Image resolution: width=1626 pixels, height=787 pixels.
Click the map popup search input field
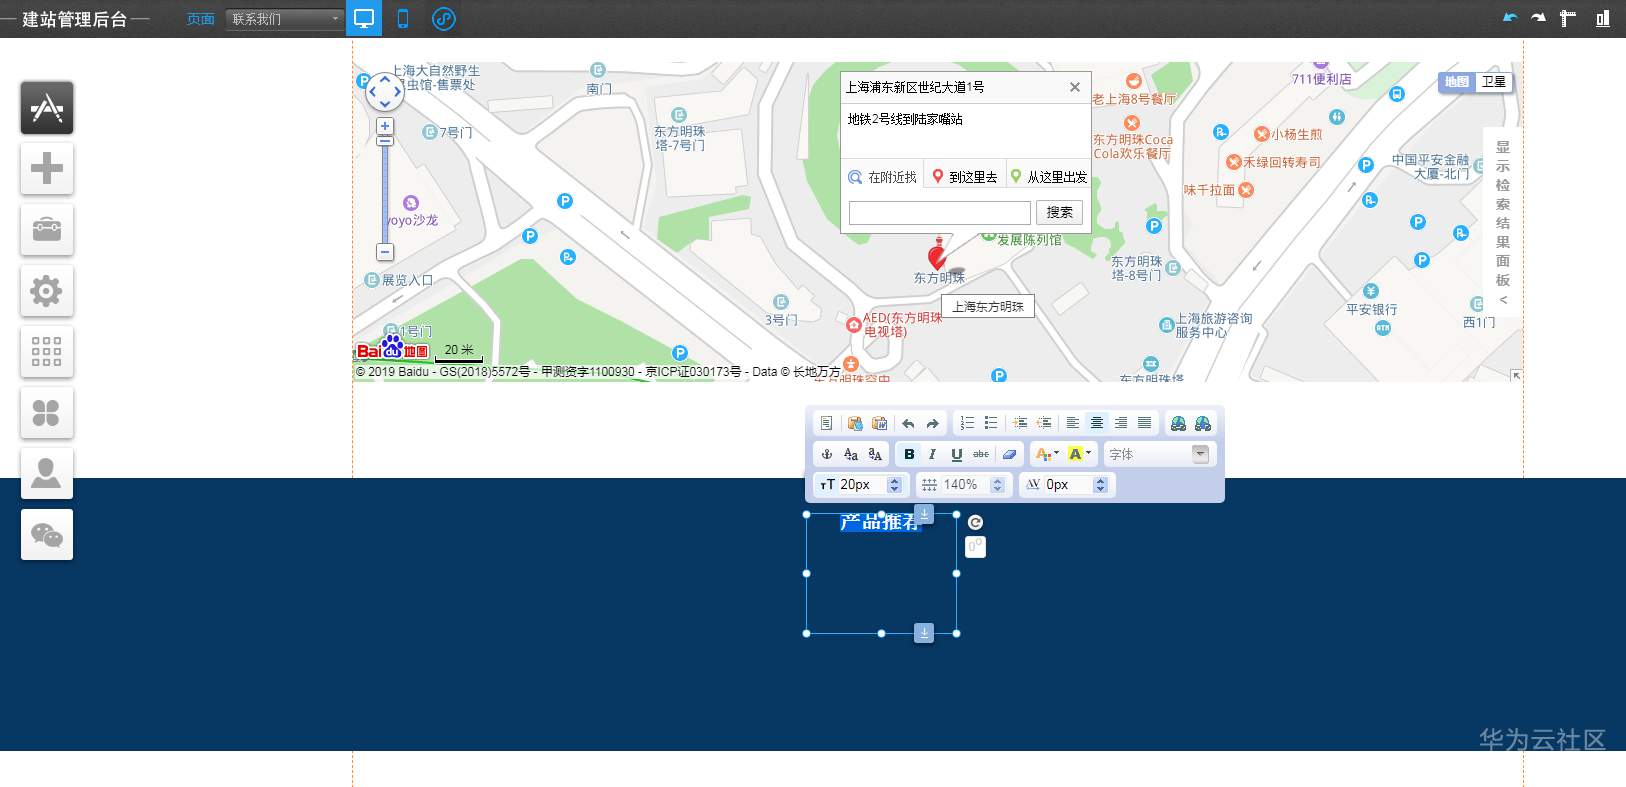click(940, 212)
